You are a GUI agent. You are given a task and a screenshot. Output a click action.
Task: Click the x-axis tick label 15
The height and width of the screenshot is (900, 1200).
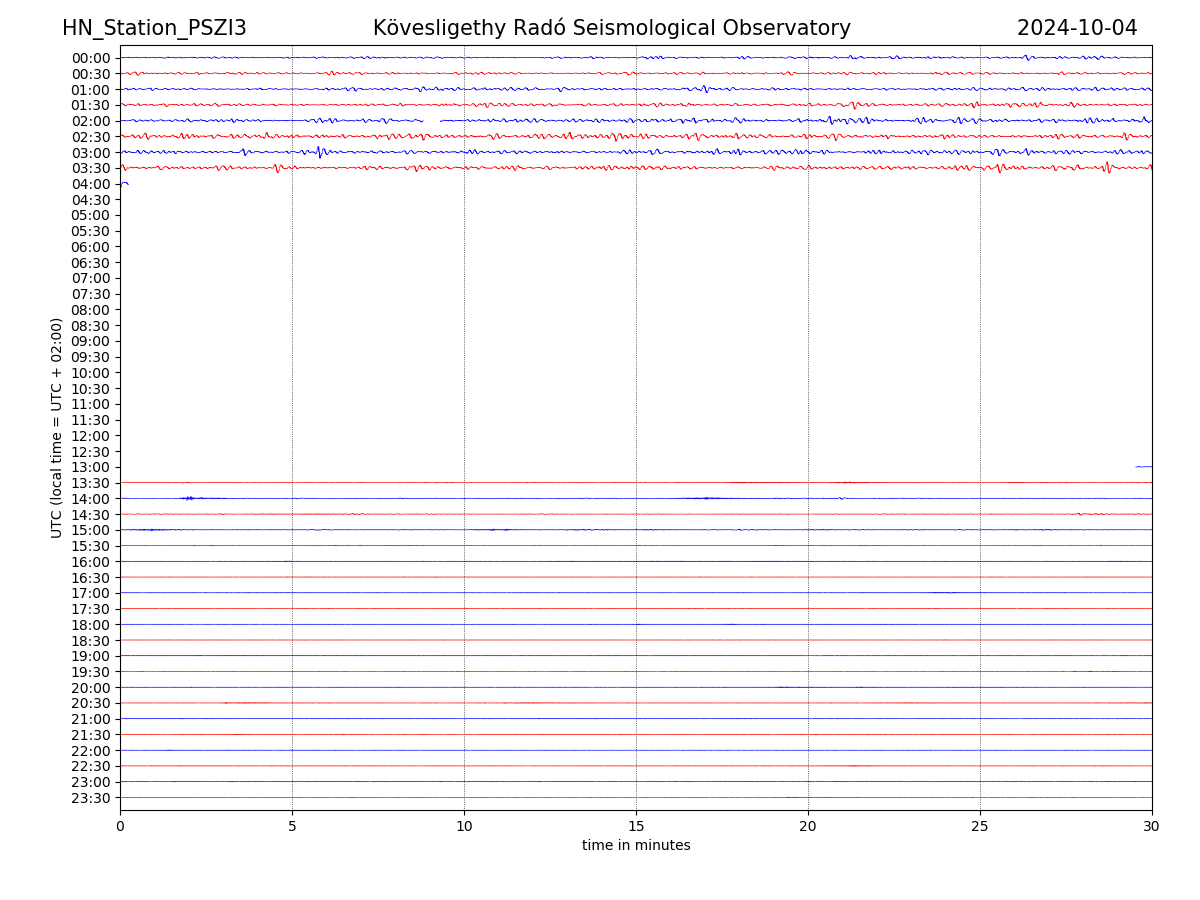point(636,827)
